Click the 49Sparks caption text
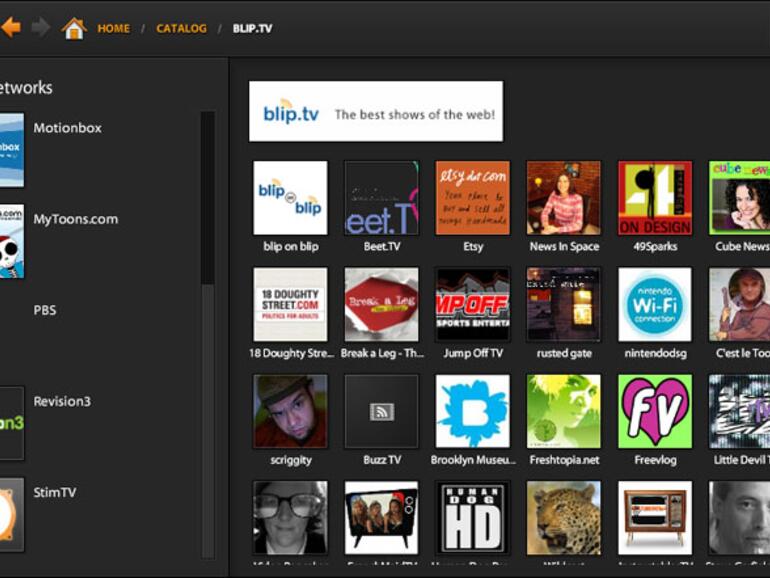 (655, 247)
